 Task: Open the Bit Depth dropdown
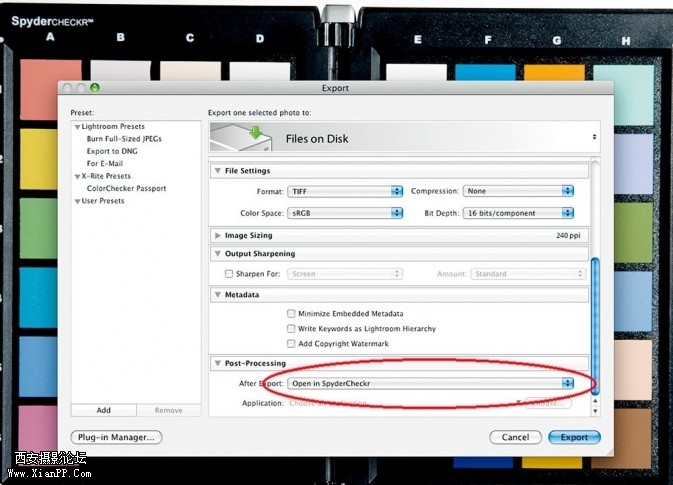point(518,213)
